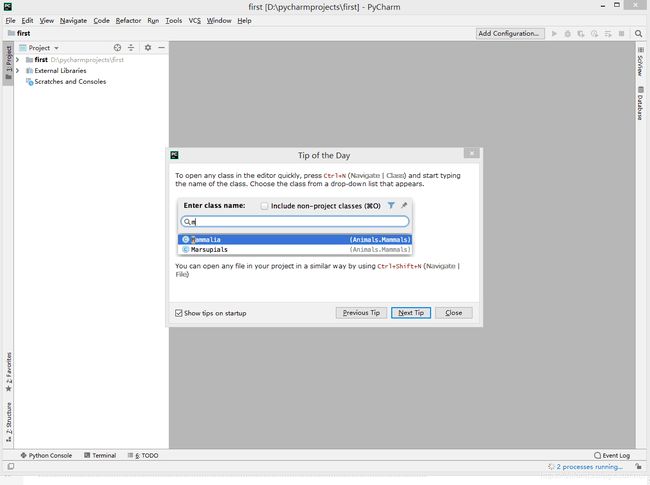Open the Edit menu
The image size is (650, 485).
point(27,20)
